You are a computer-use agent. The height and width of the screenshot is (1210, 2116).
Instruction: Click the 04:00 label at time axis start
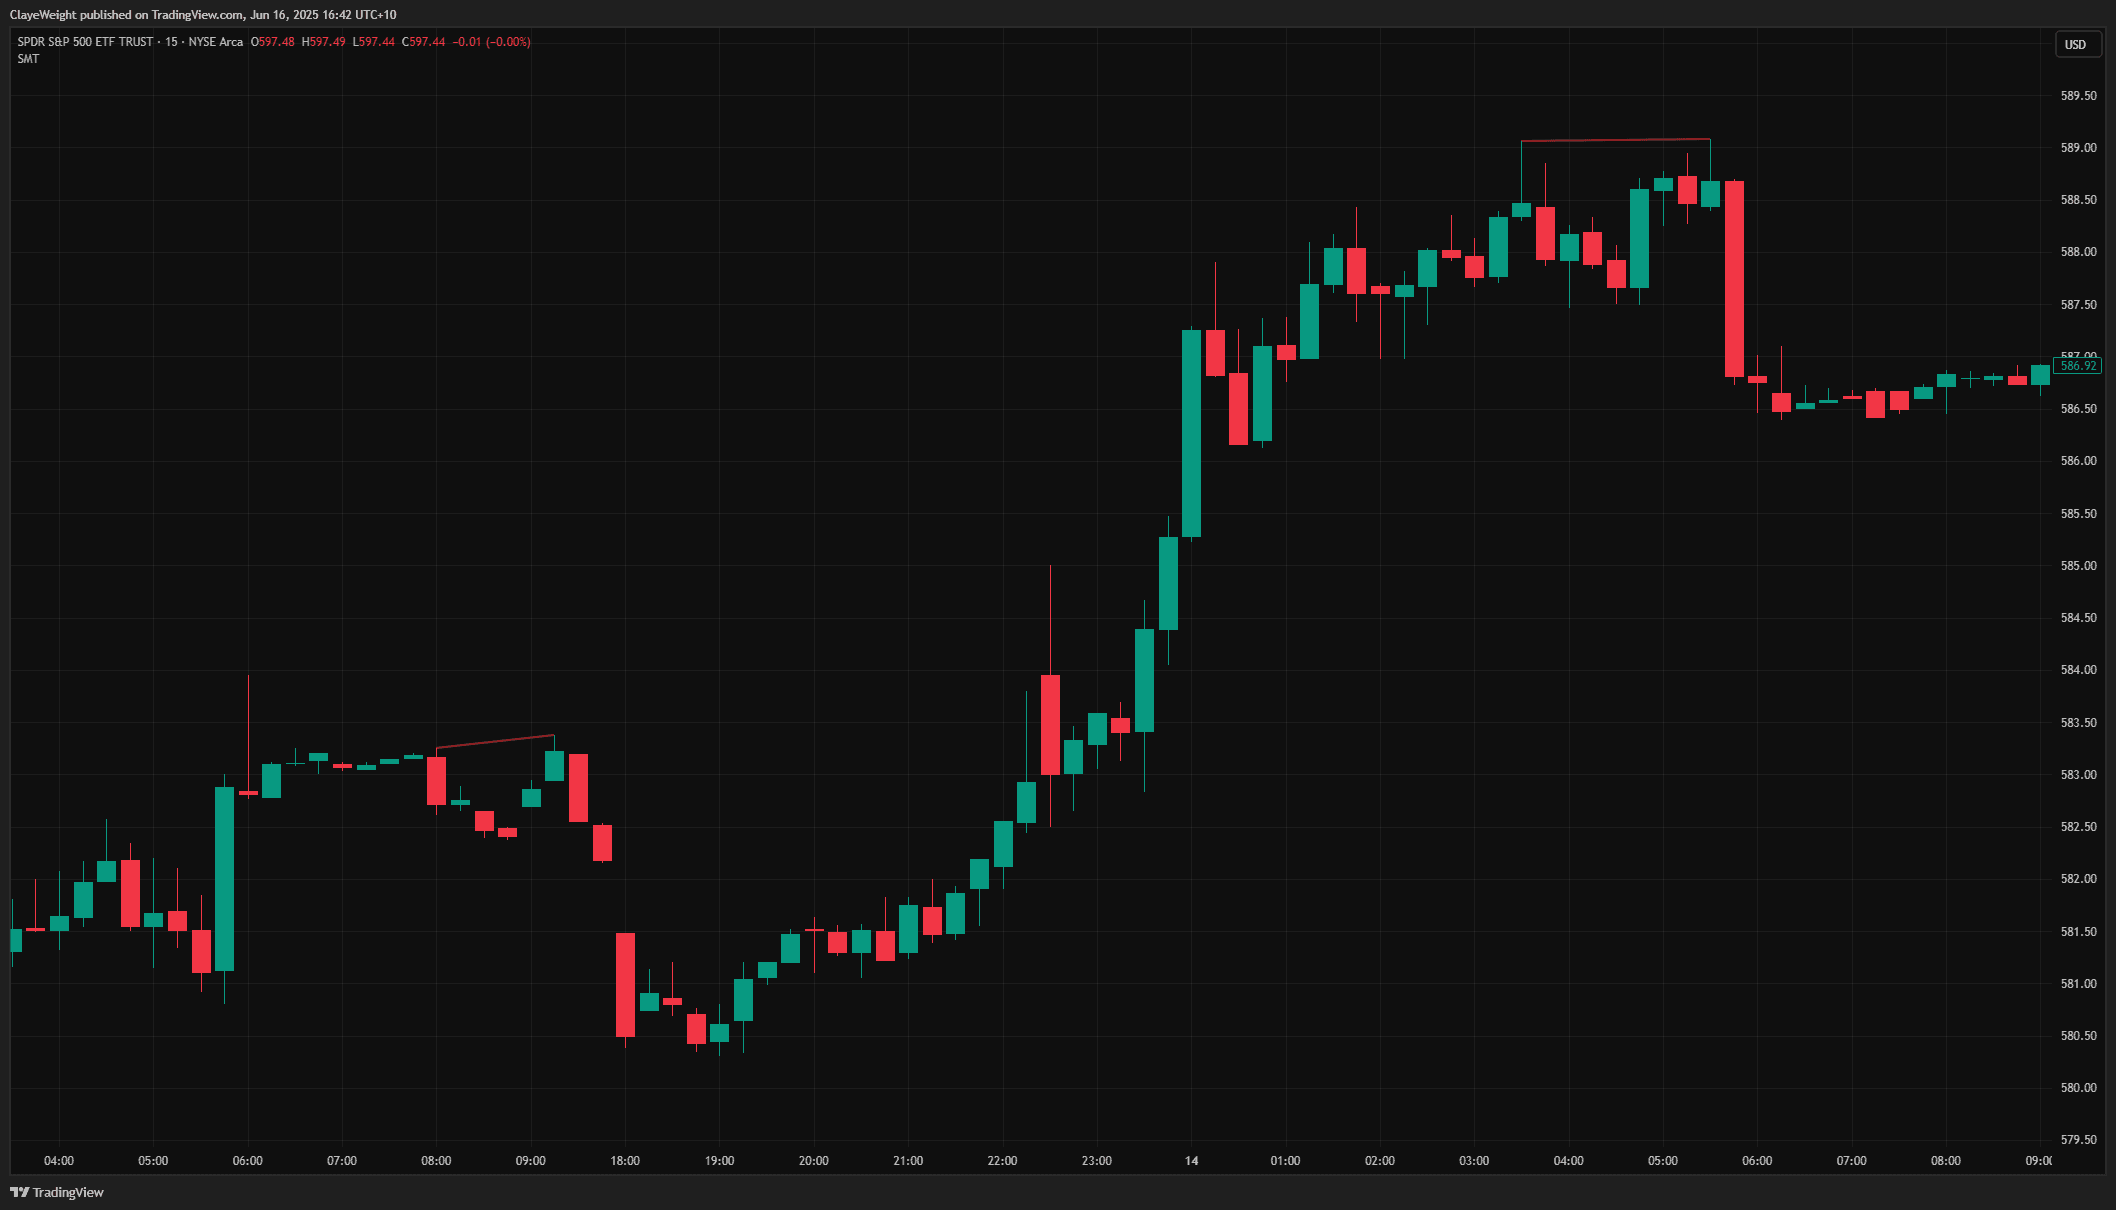tap(59, 1161)
